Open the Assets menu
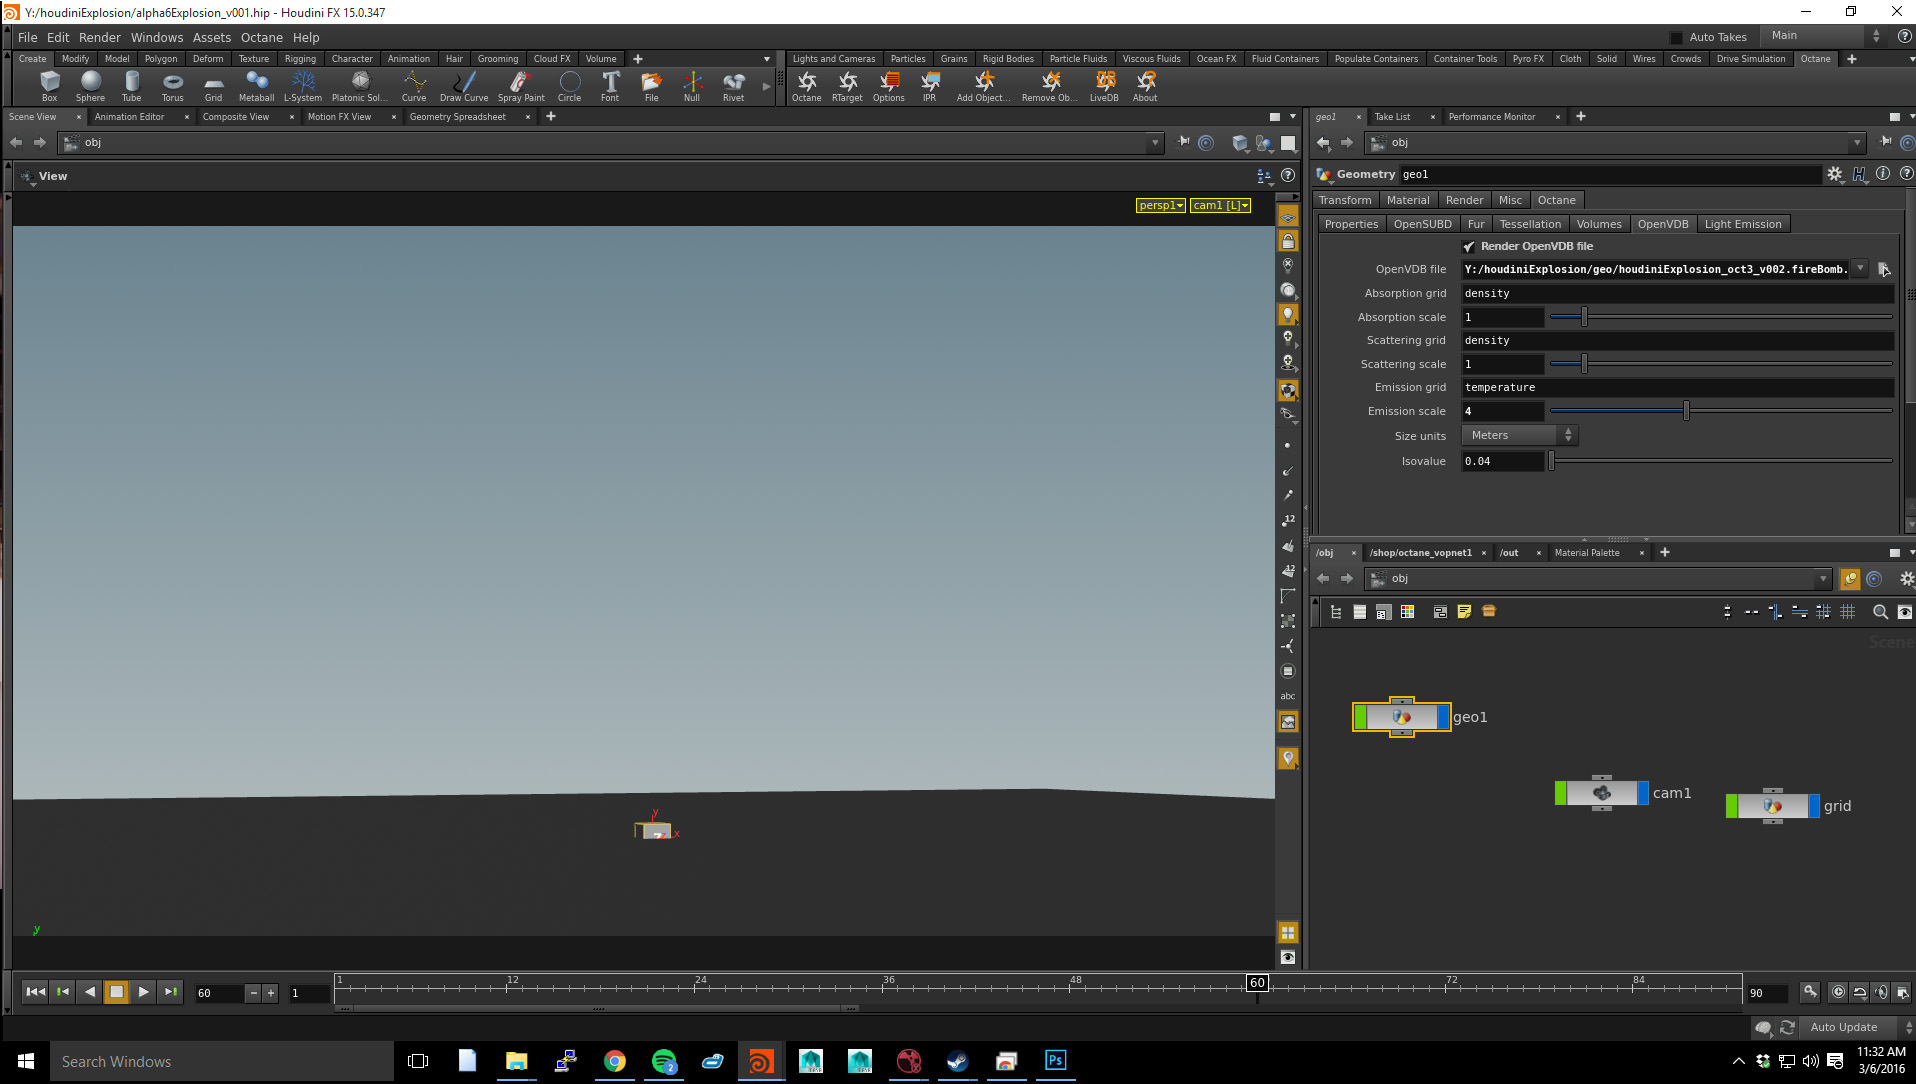1916x1084 pixels. (x=212, y=38)
